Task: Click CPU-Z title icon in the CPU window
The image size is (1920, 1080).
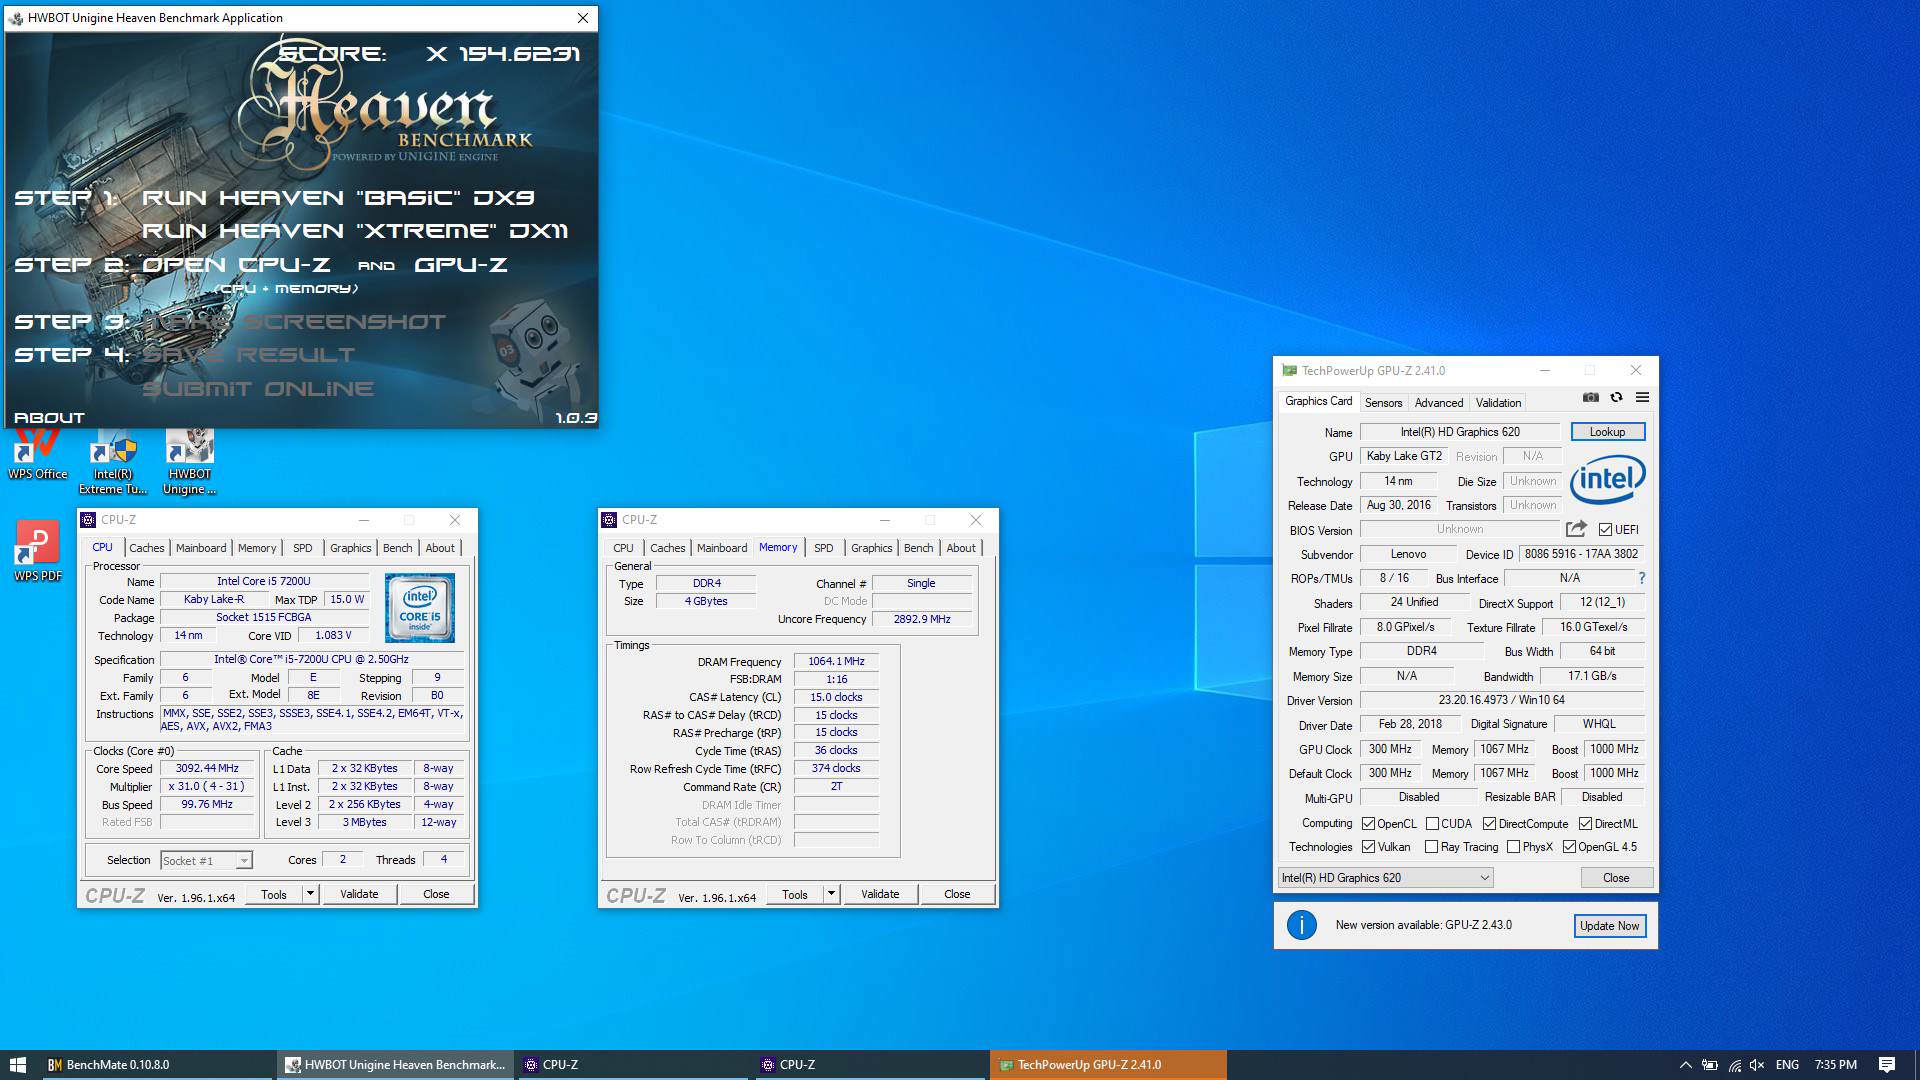Action: (x=88, y=520)
